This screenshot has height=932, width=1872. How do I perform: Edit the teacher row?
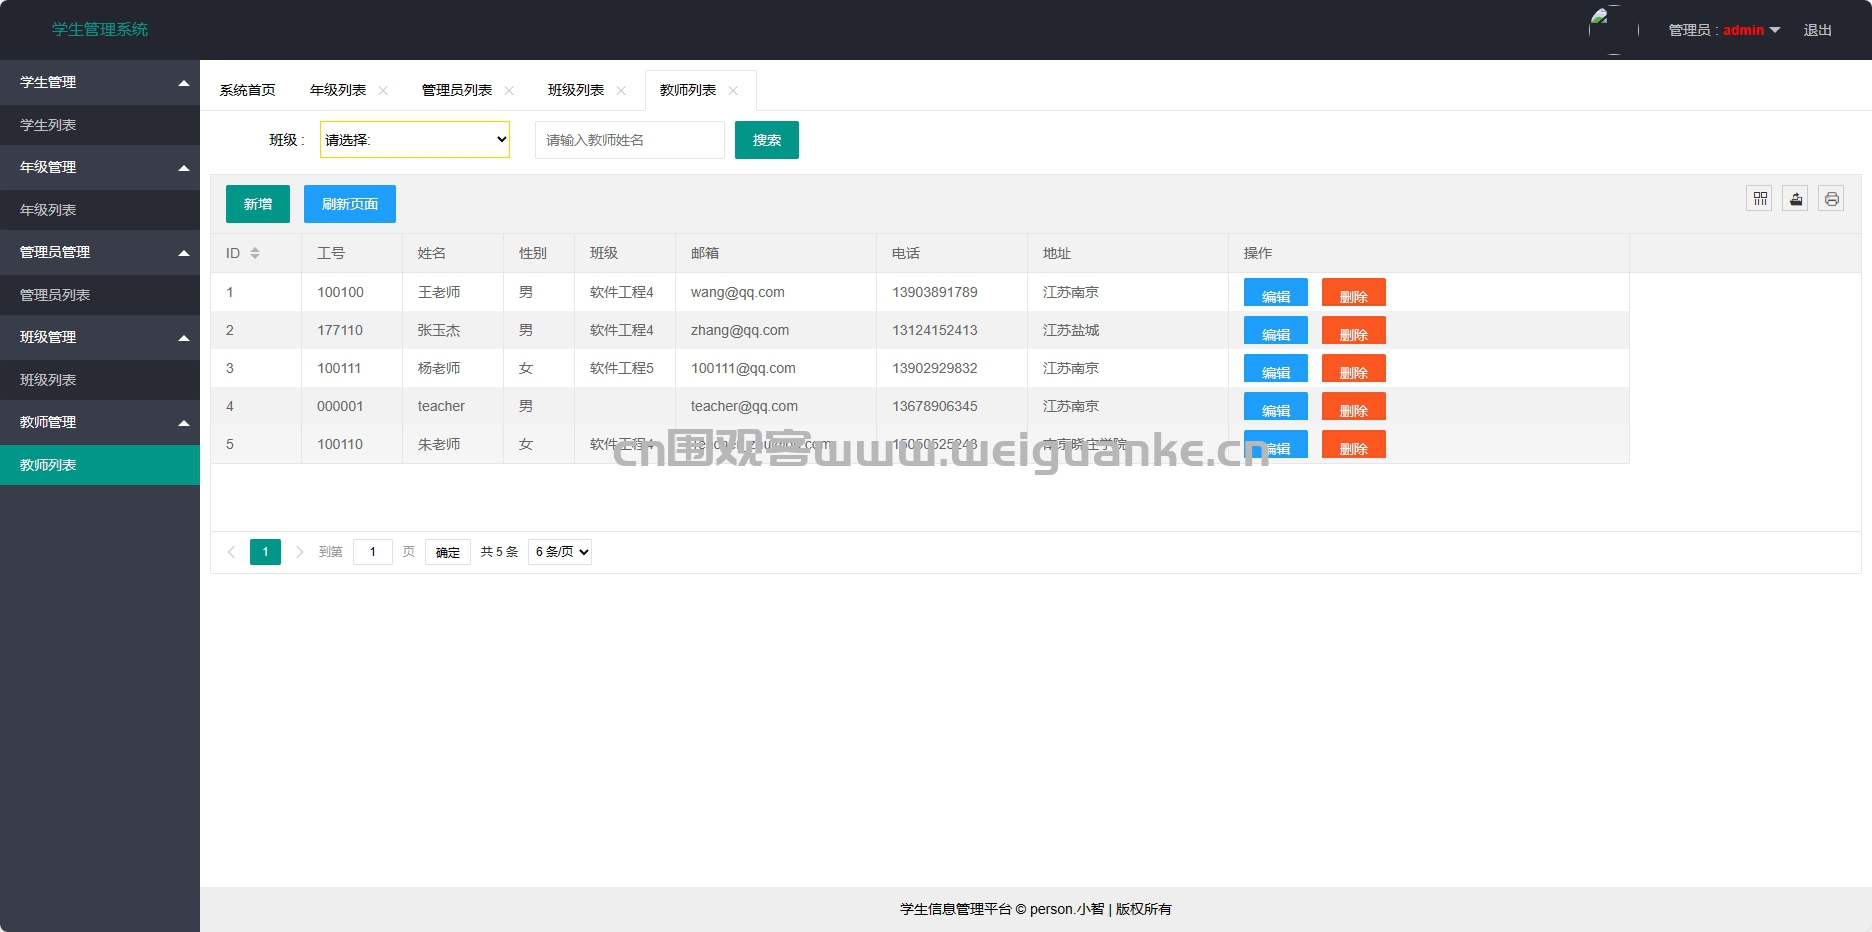coord(1276,406)
